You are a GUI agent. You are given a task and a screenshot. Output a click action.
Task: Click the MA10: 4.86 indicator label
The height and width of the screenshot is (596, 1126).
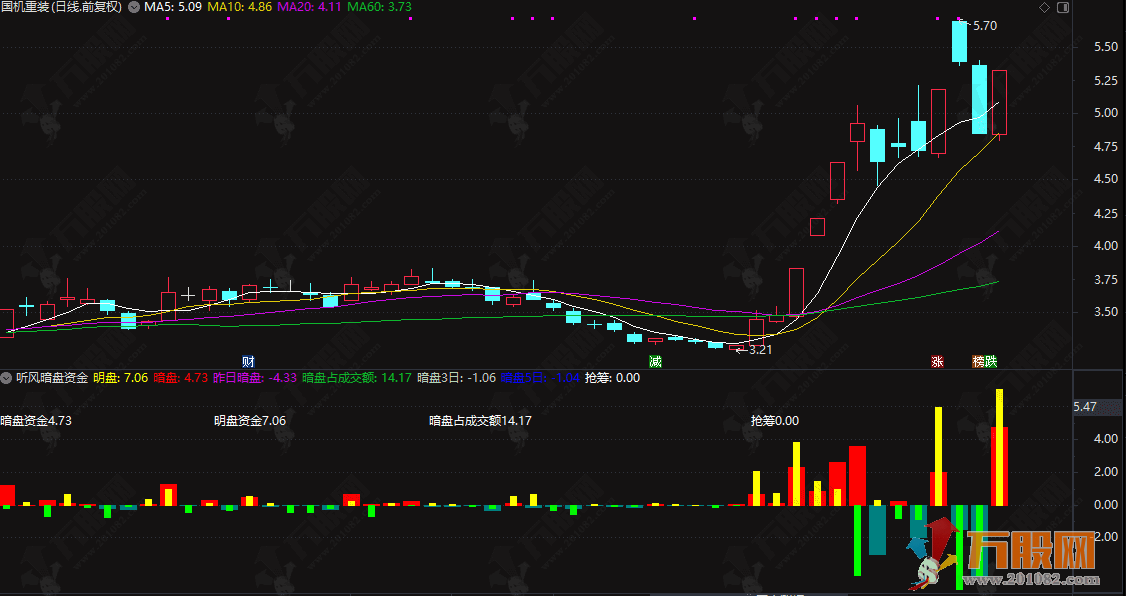[x=239, y=7]
